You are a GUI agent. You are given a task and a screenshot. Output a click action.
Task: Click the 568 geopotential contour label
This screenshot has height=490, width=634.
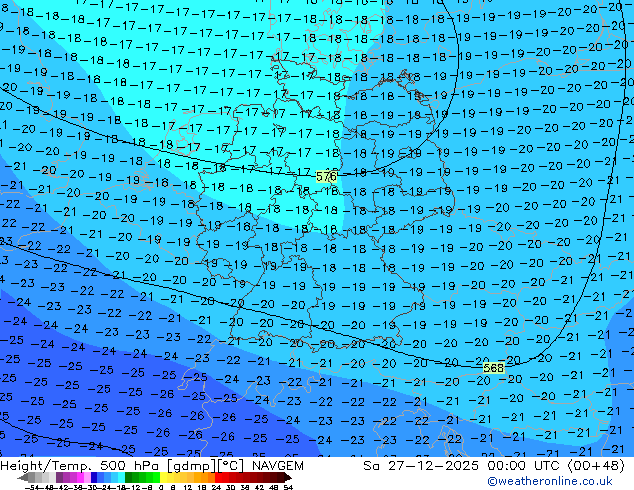494,368
